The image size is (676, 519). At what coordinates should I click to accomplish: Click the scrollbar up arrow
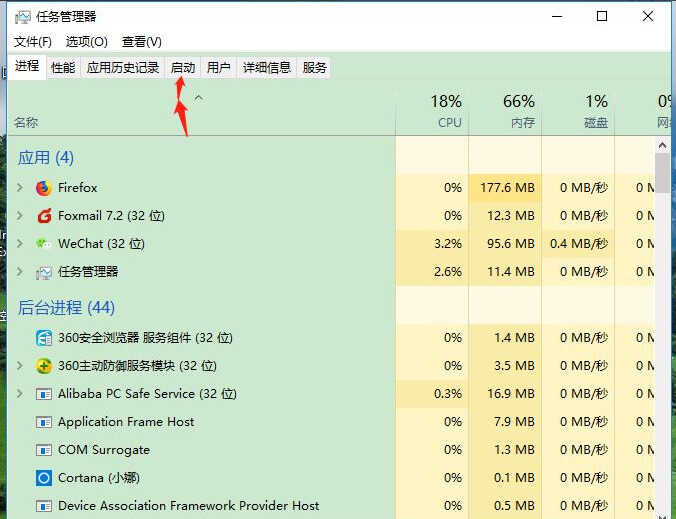[x=662, y=146]
